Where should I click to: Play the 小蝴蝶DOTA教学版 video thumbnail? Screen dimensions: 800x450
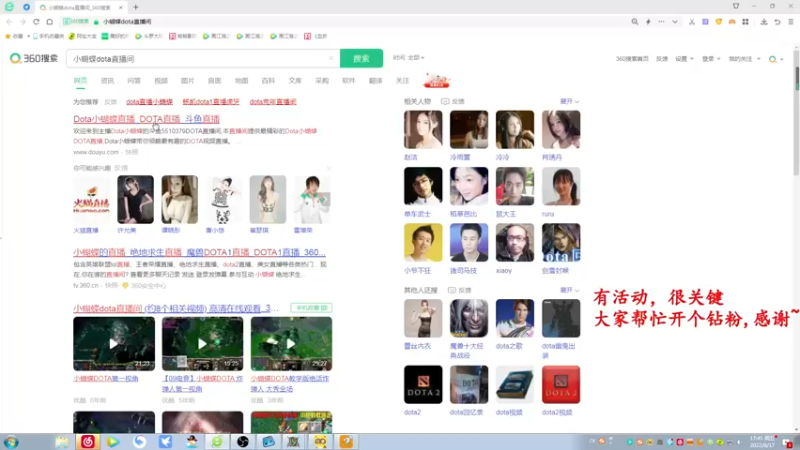click(x=291, y=343)
